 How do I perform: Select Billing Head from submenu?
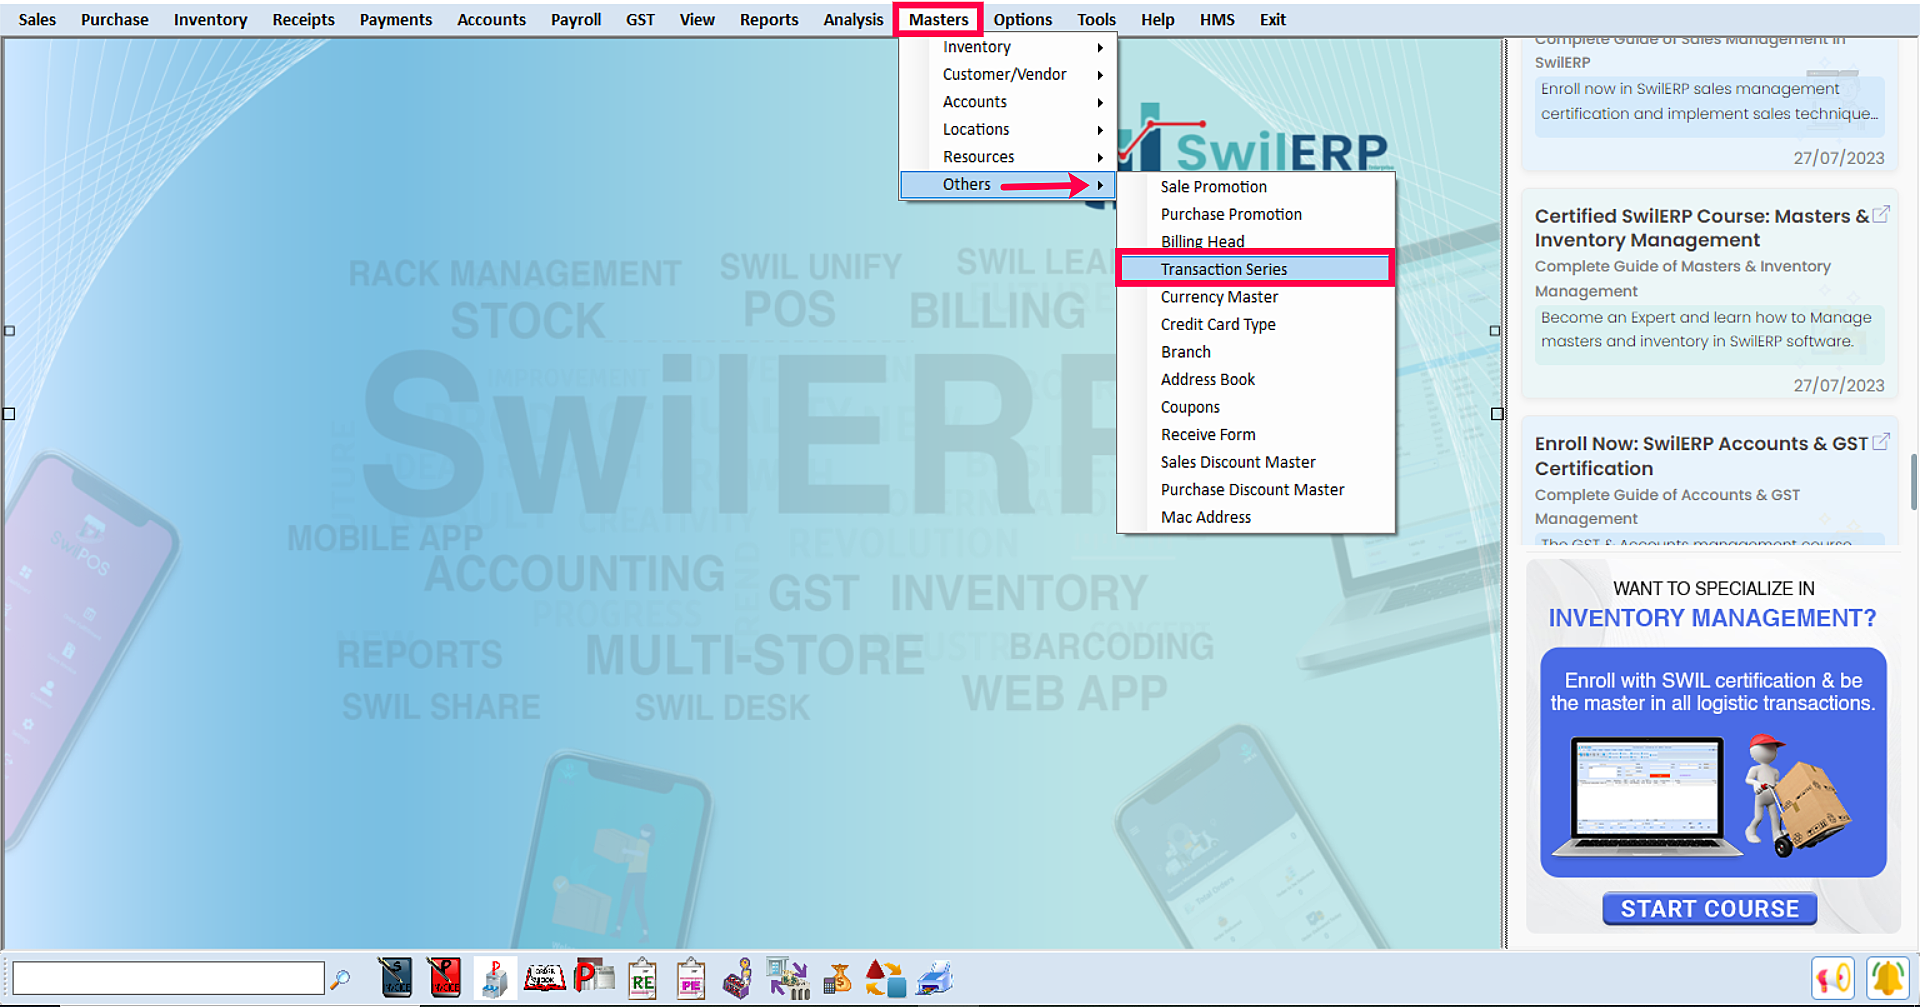coord(1256,242)
